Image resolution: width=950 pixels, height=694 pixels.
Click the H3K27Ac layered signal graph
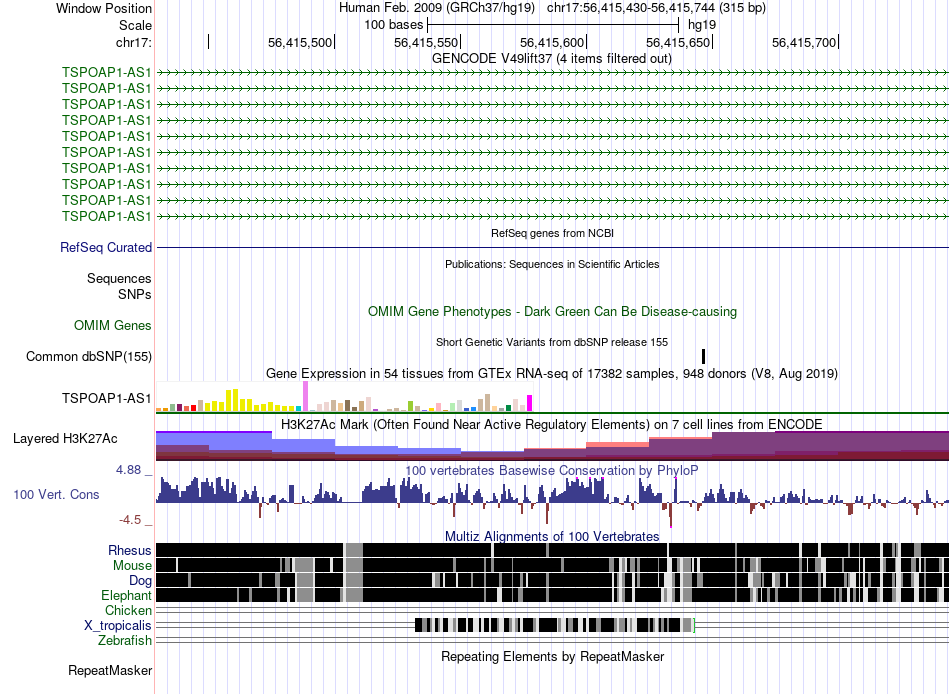(x=553, y=445)
